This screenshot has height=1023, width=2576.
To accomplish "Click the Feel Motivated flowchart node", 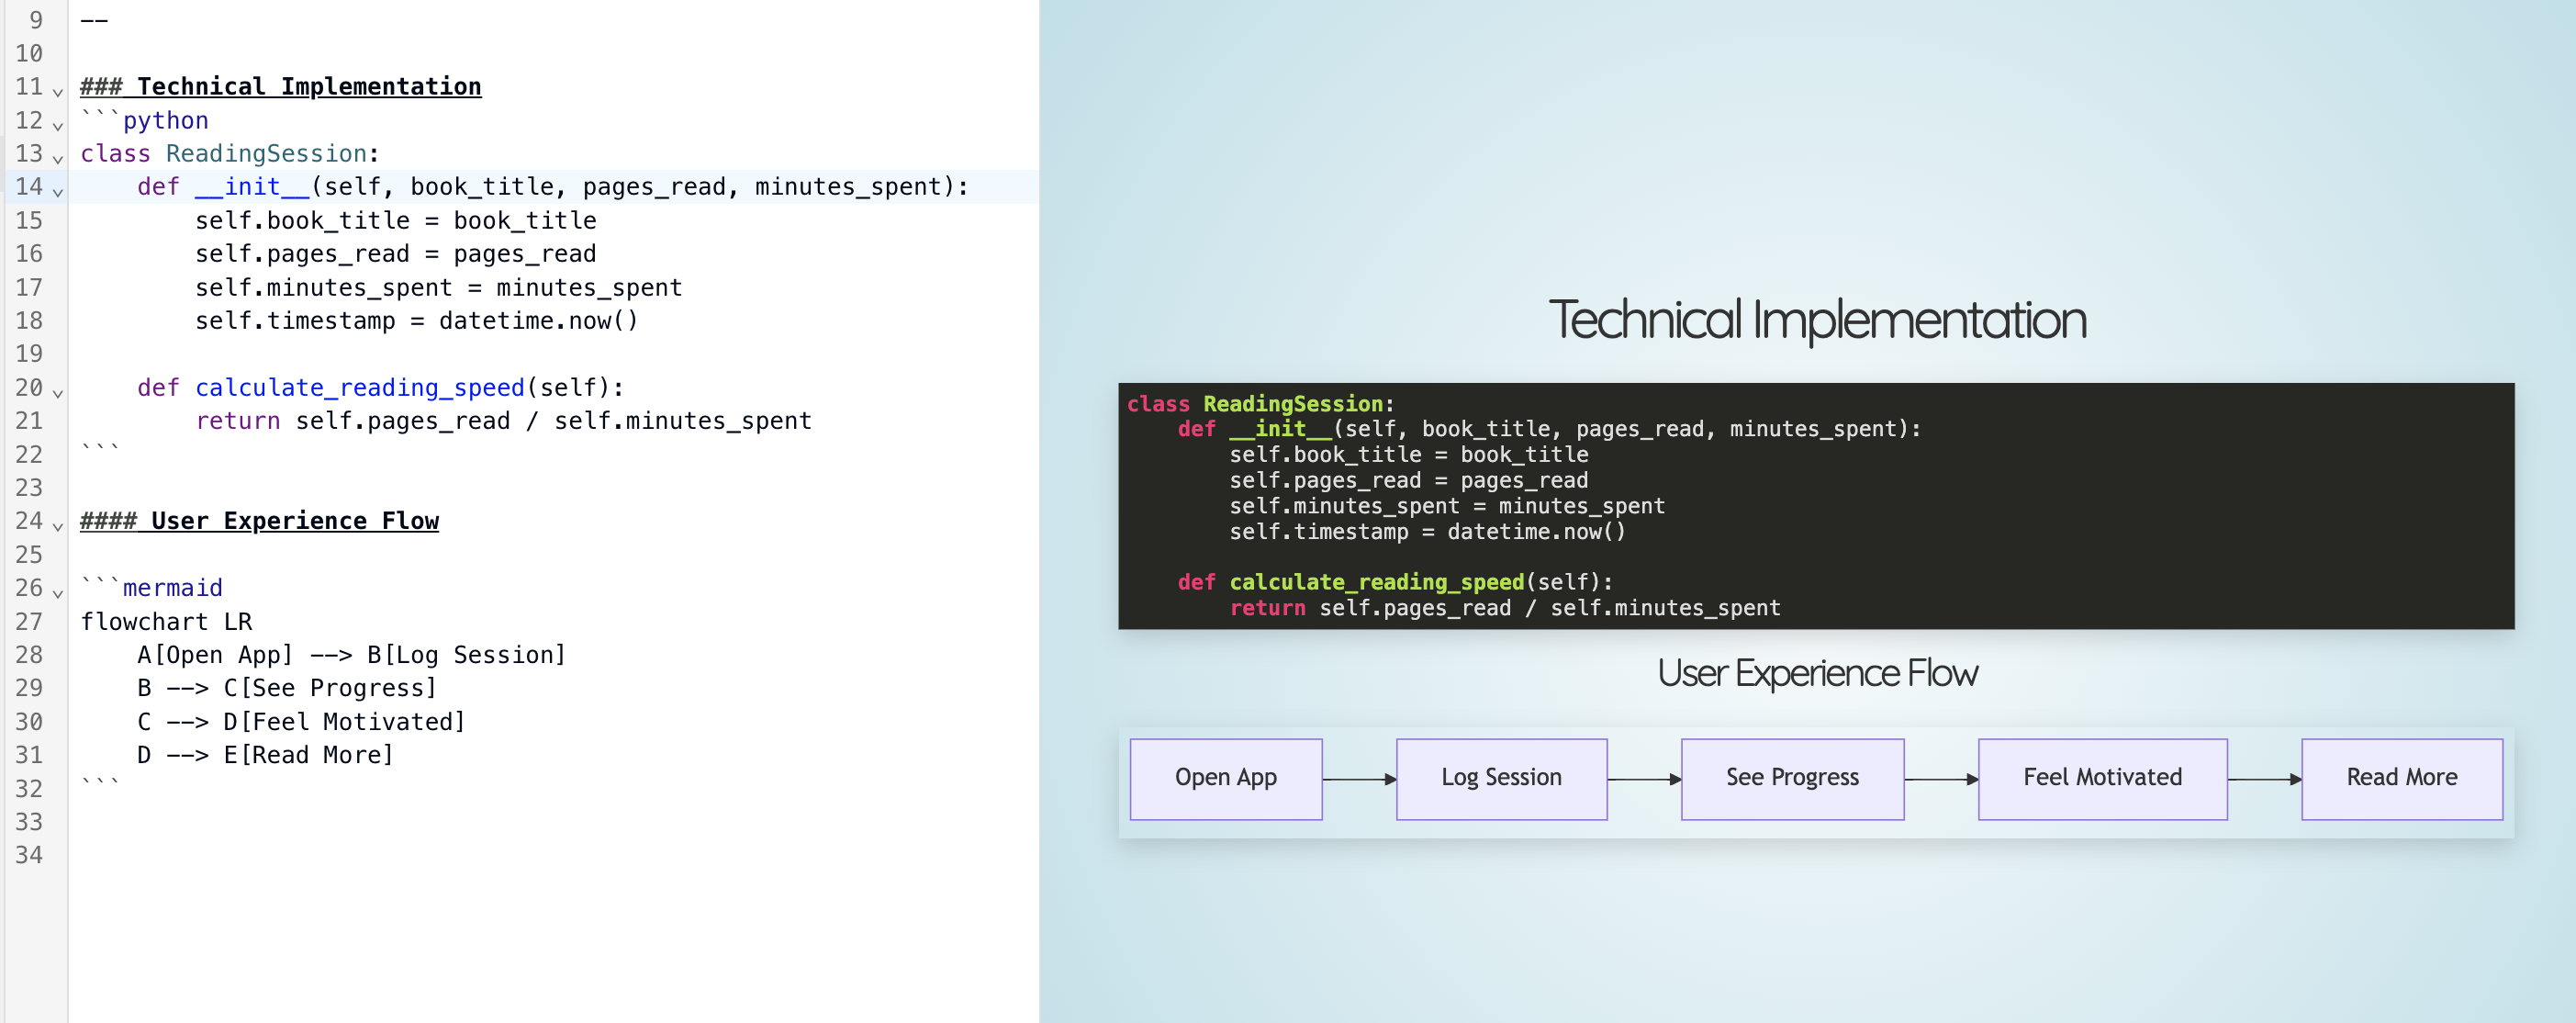I will pos(2101,778).
